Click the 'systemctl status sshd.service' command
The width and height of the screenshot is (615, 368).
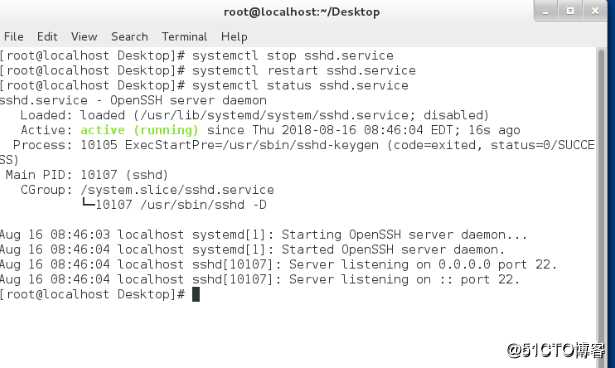click(300, 85)
